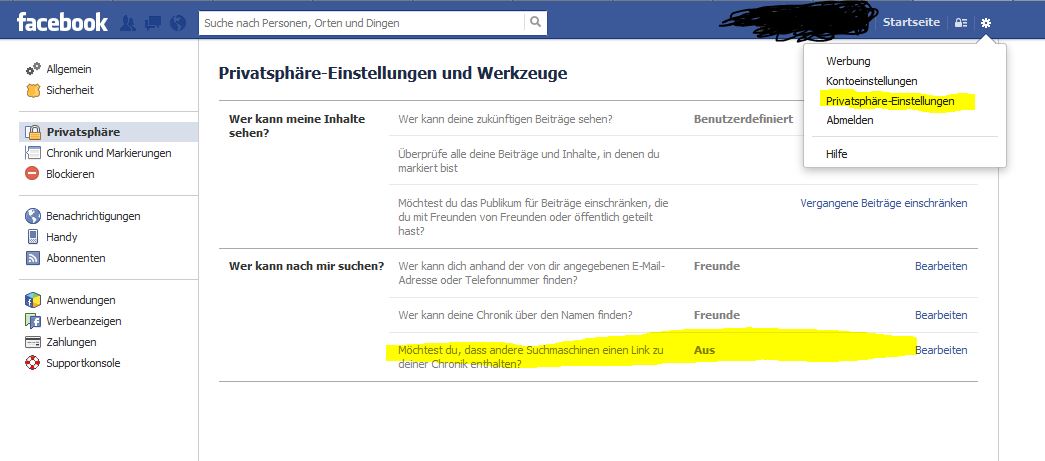Click 'Wer kann nach mir suchen?' heading
The width and height of the screenshot is (1045, 461).
point(307,266)
